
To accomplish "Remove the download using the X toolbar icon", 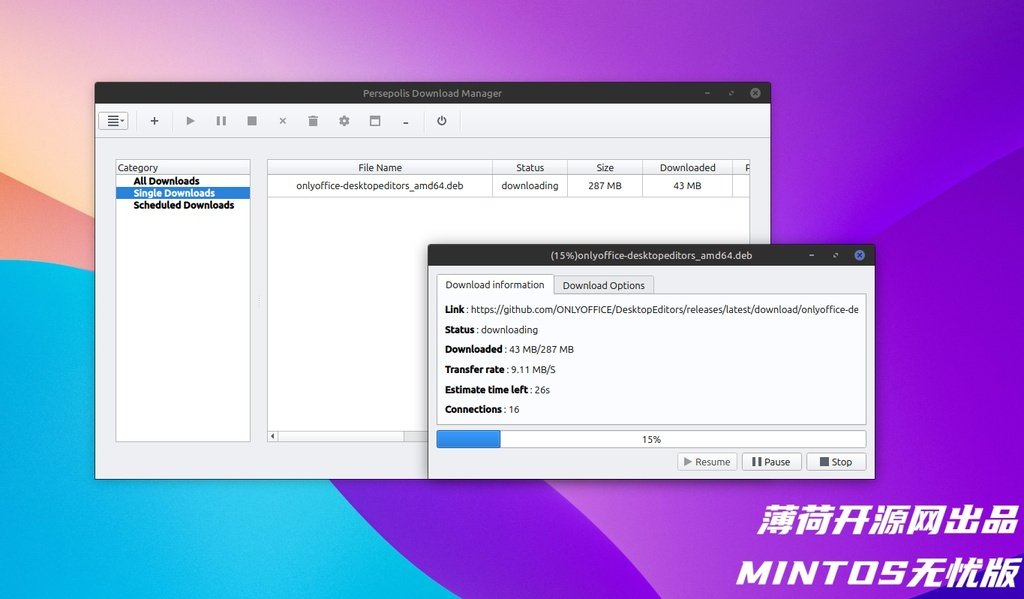I will tap(283, 121).
